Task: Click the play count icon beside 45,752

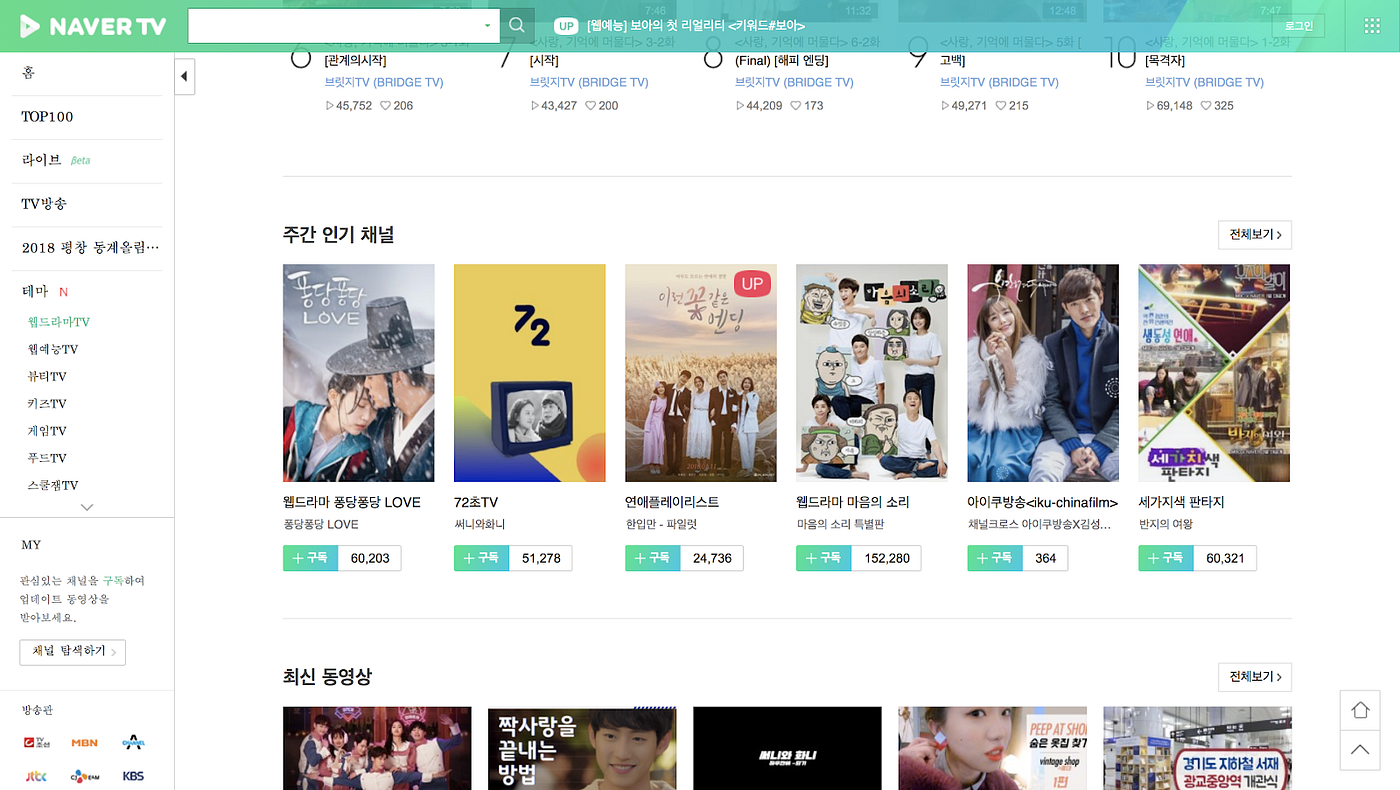Action: click(x=330, y=105)
